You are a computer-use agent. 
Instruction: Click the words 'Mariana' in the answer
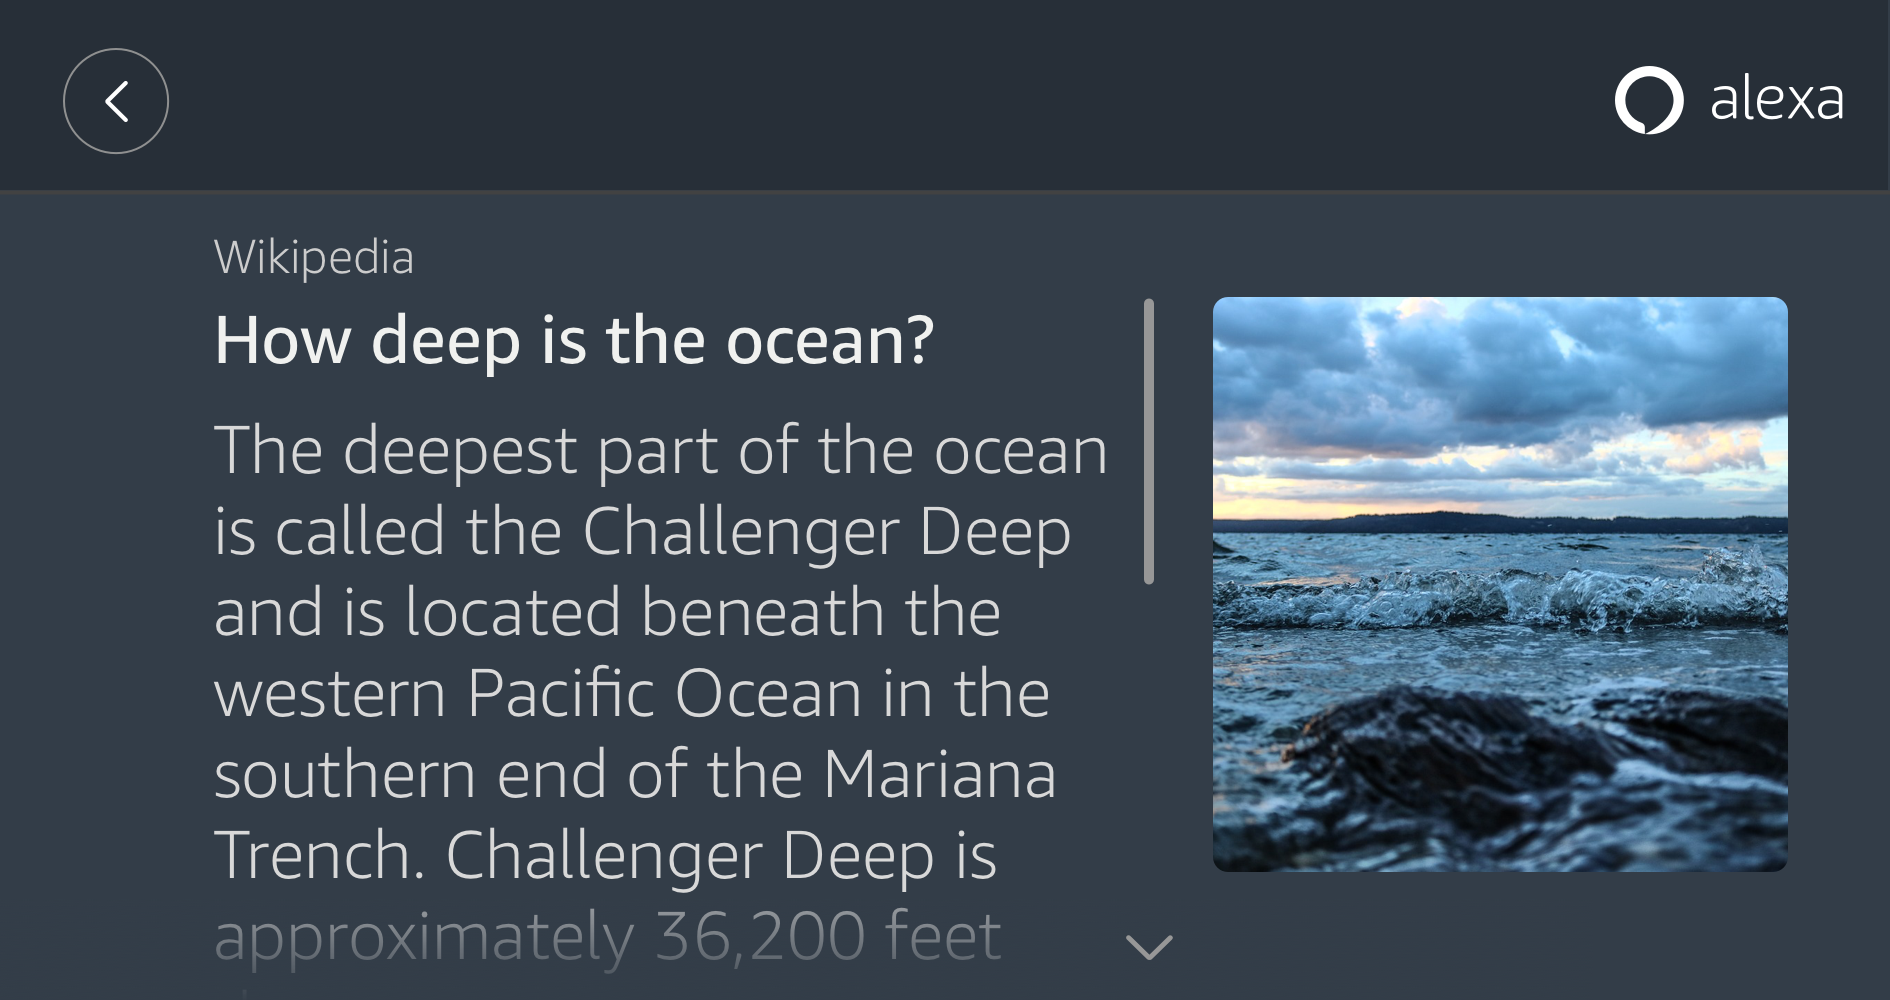click(x=939, y=775)
